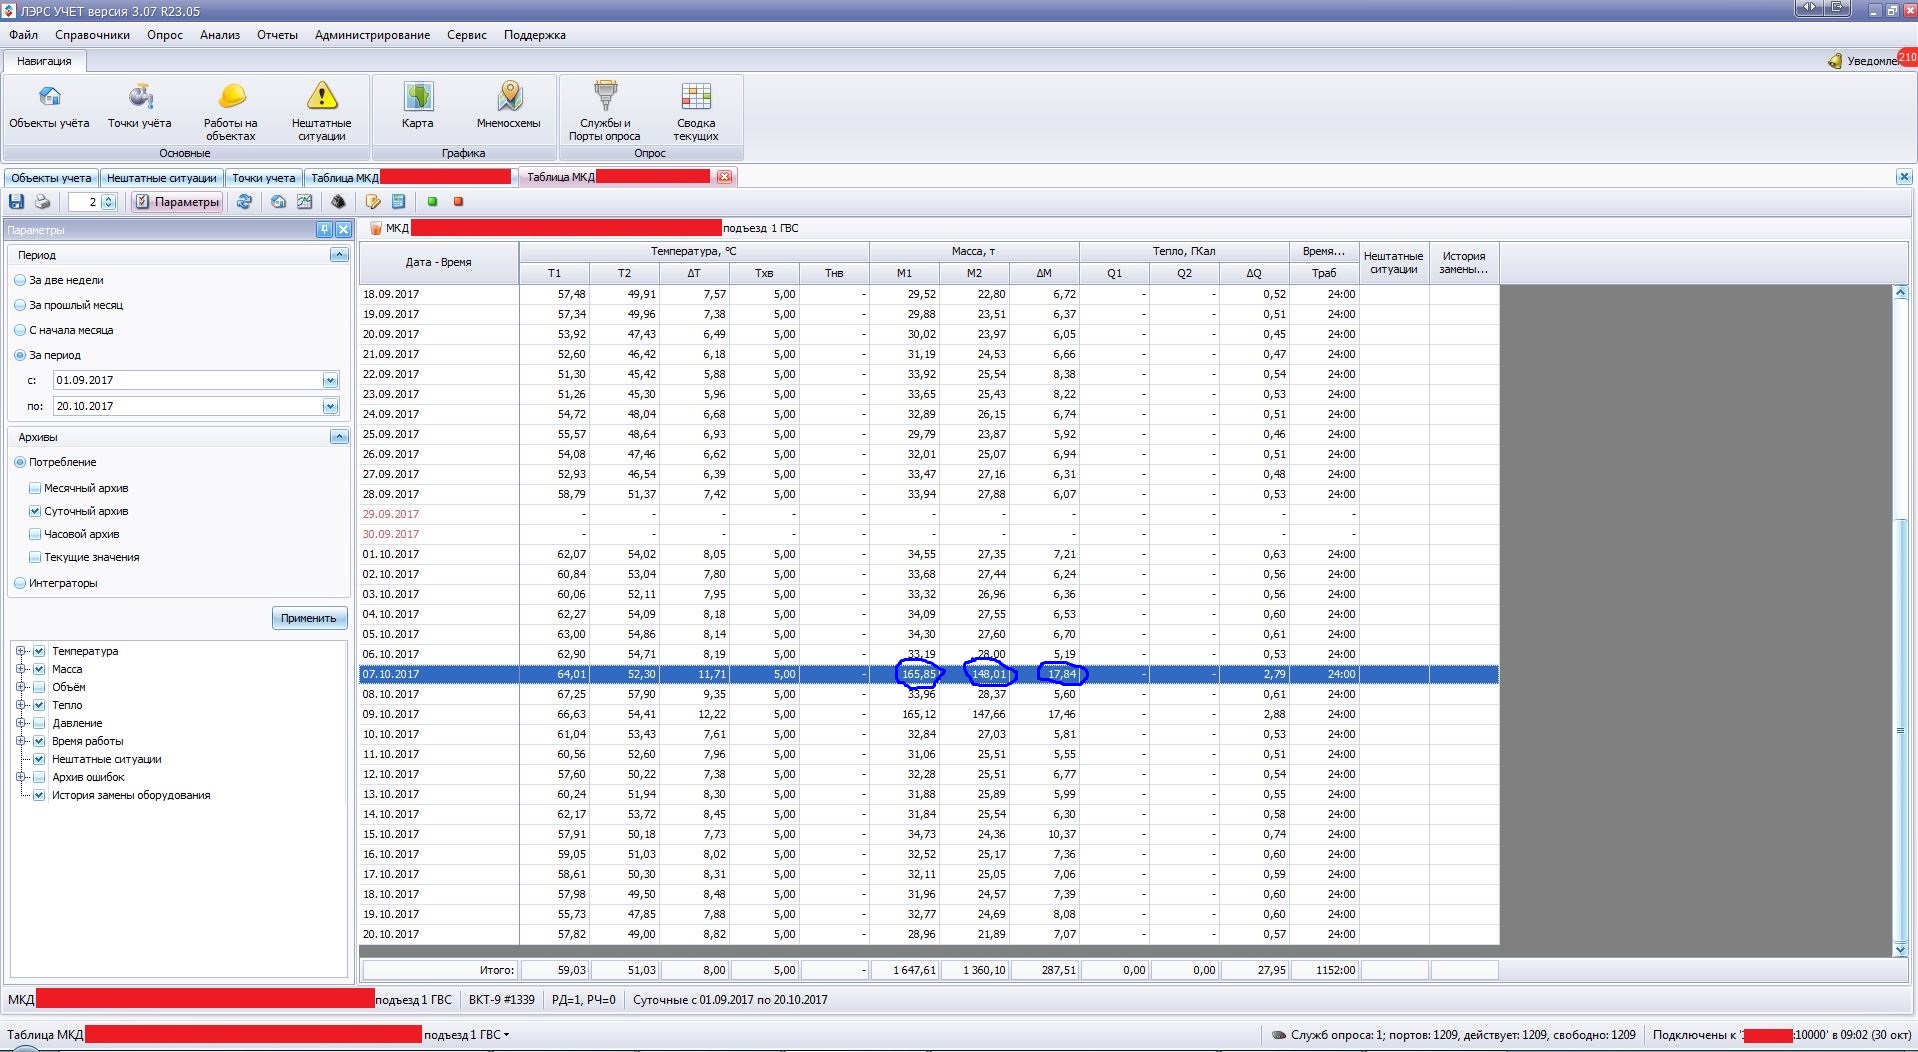
Task: Switch to the Нештатные ситуации document tab
Action: pos(162,178)
